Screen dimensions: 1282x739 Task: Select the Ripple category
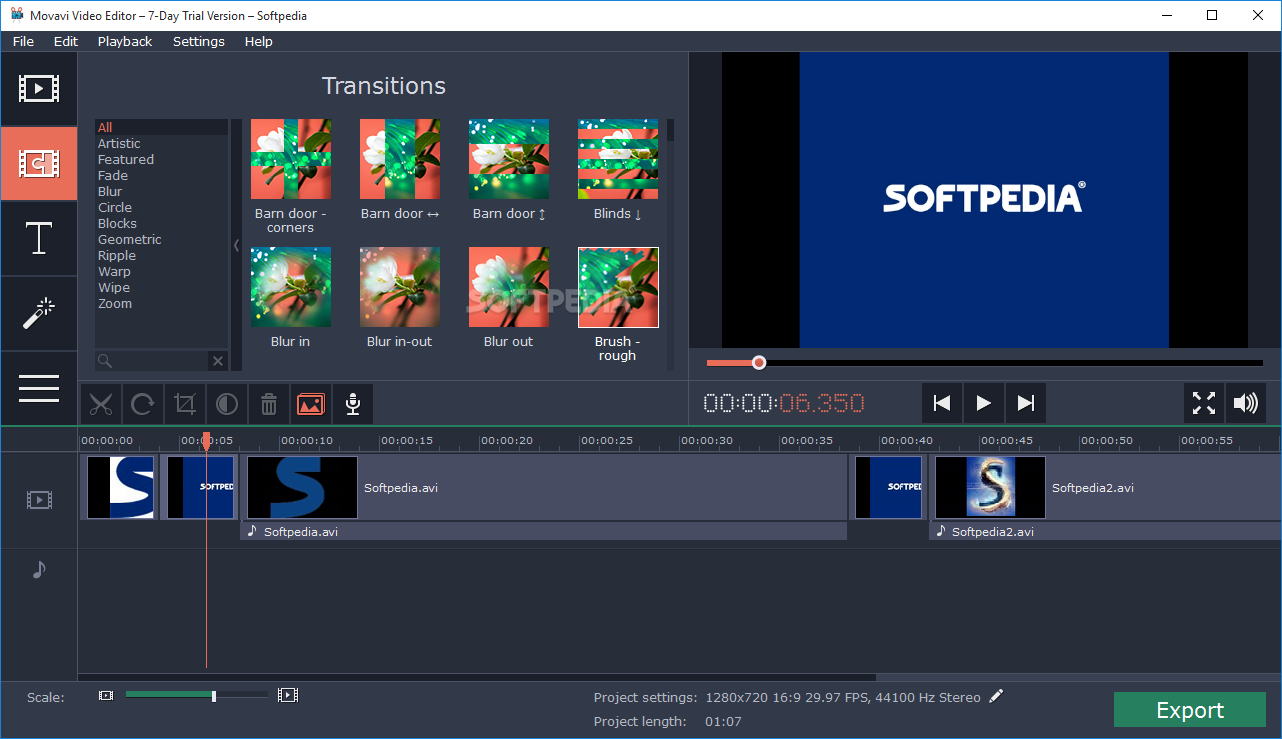[162, 255]
